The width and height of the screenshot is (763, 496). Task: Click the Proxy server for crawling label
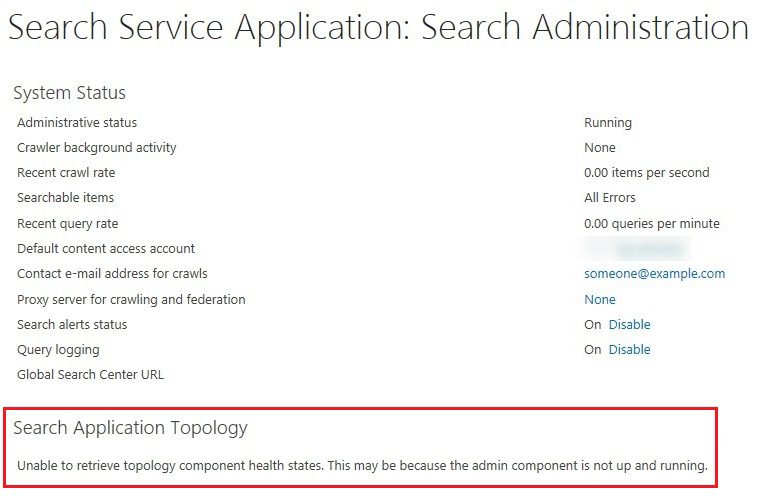tap(131, 299)
